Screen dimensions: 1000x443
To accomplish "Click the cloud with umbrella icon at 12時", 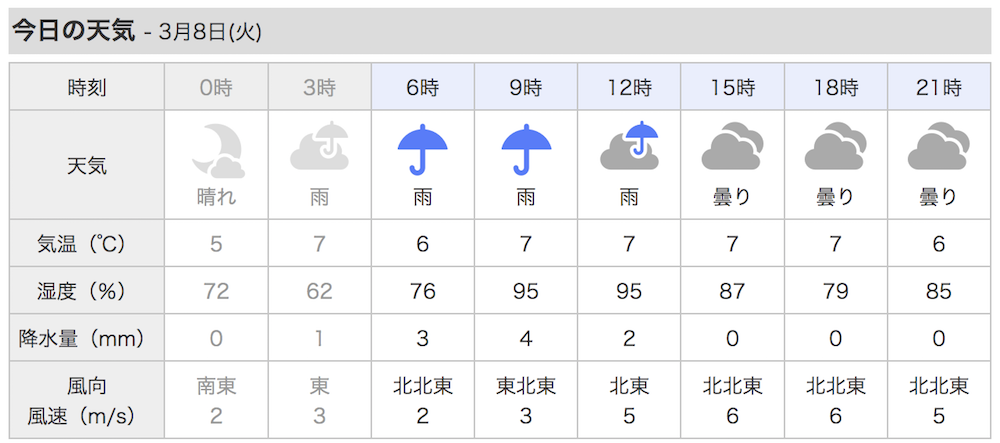I will [x=629, y=146].
